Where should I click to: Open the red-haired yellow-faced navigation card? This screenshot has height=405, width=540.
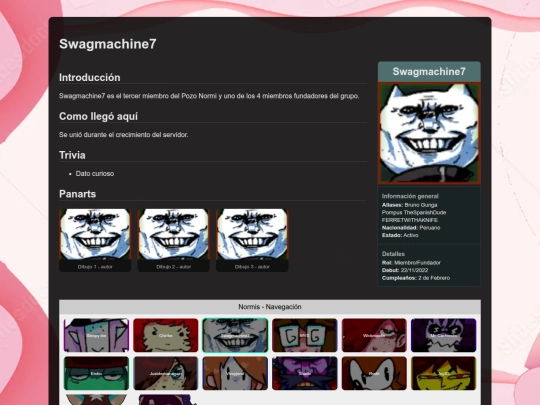coord(166,335)
